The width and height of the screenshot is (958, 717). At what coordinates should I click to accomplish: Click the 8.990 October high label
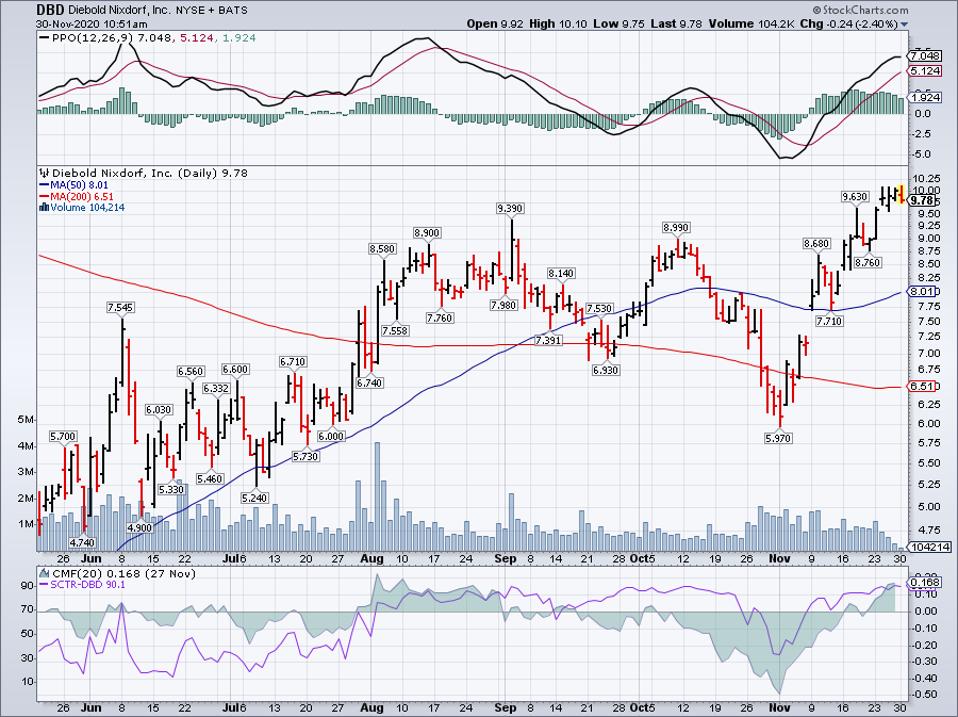pos(676,227)
